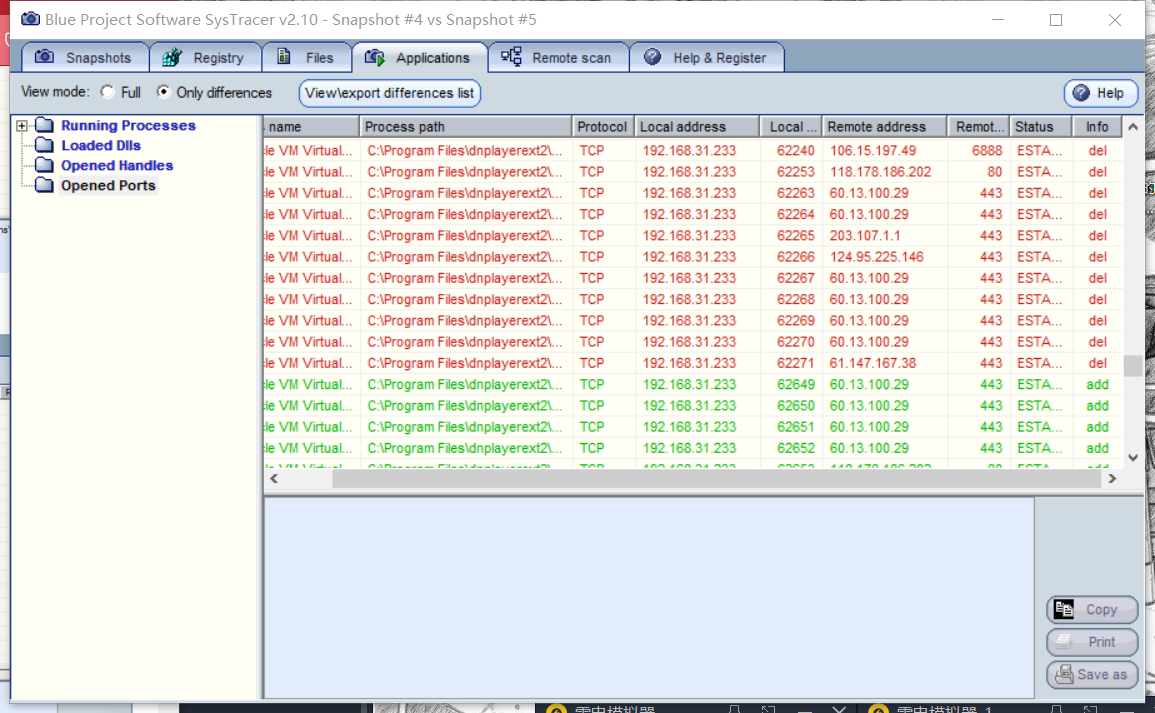Click the add info cell for port 62652
This screenshot has width=1155, height=713.
coord(1097,448)
